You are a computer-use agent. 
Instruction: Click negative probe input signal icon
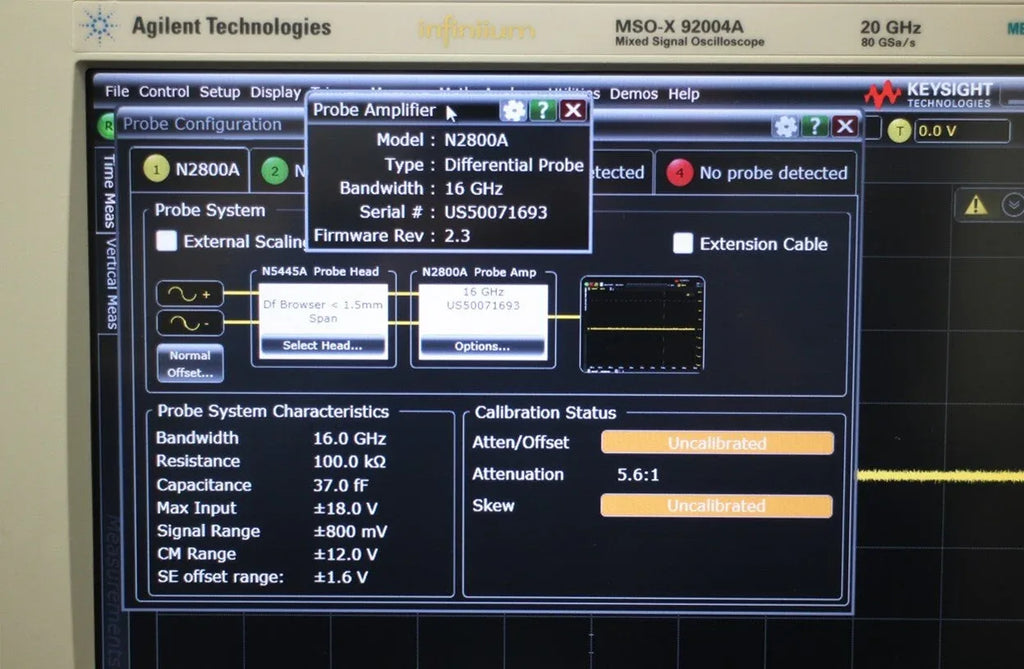pos(190,323)
